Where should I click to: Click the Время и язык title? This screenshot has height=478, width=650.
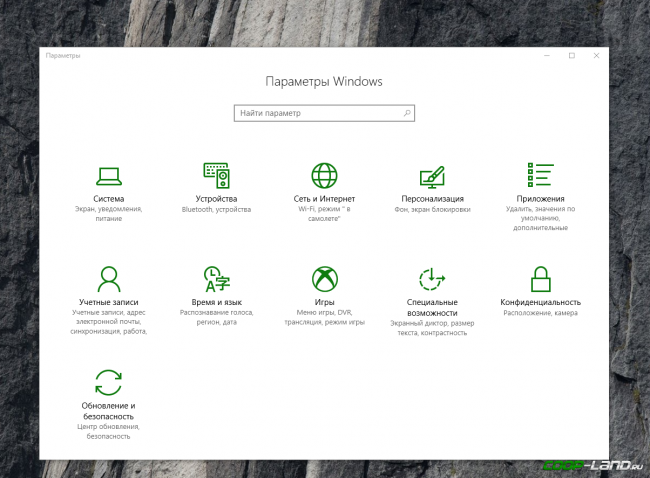[x=216, y=302]
